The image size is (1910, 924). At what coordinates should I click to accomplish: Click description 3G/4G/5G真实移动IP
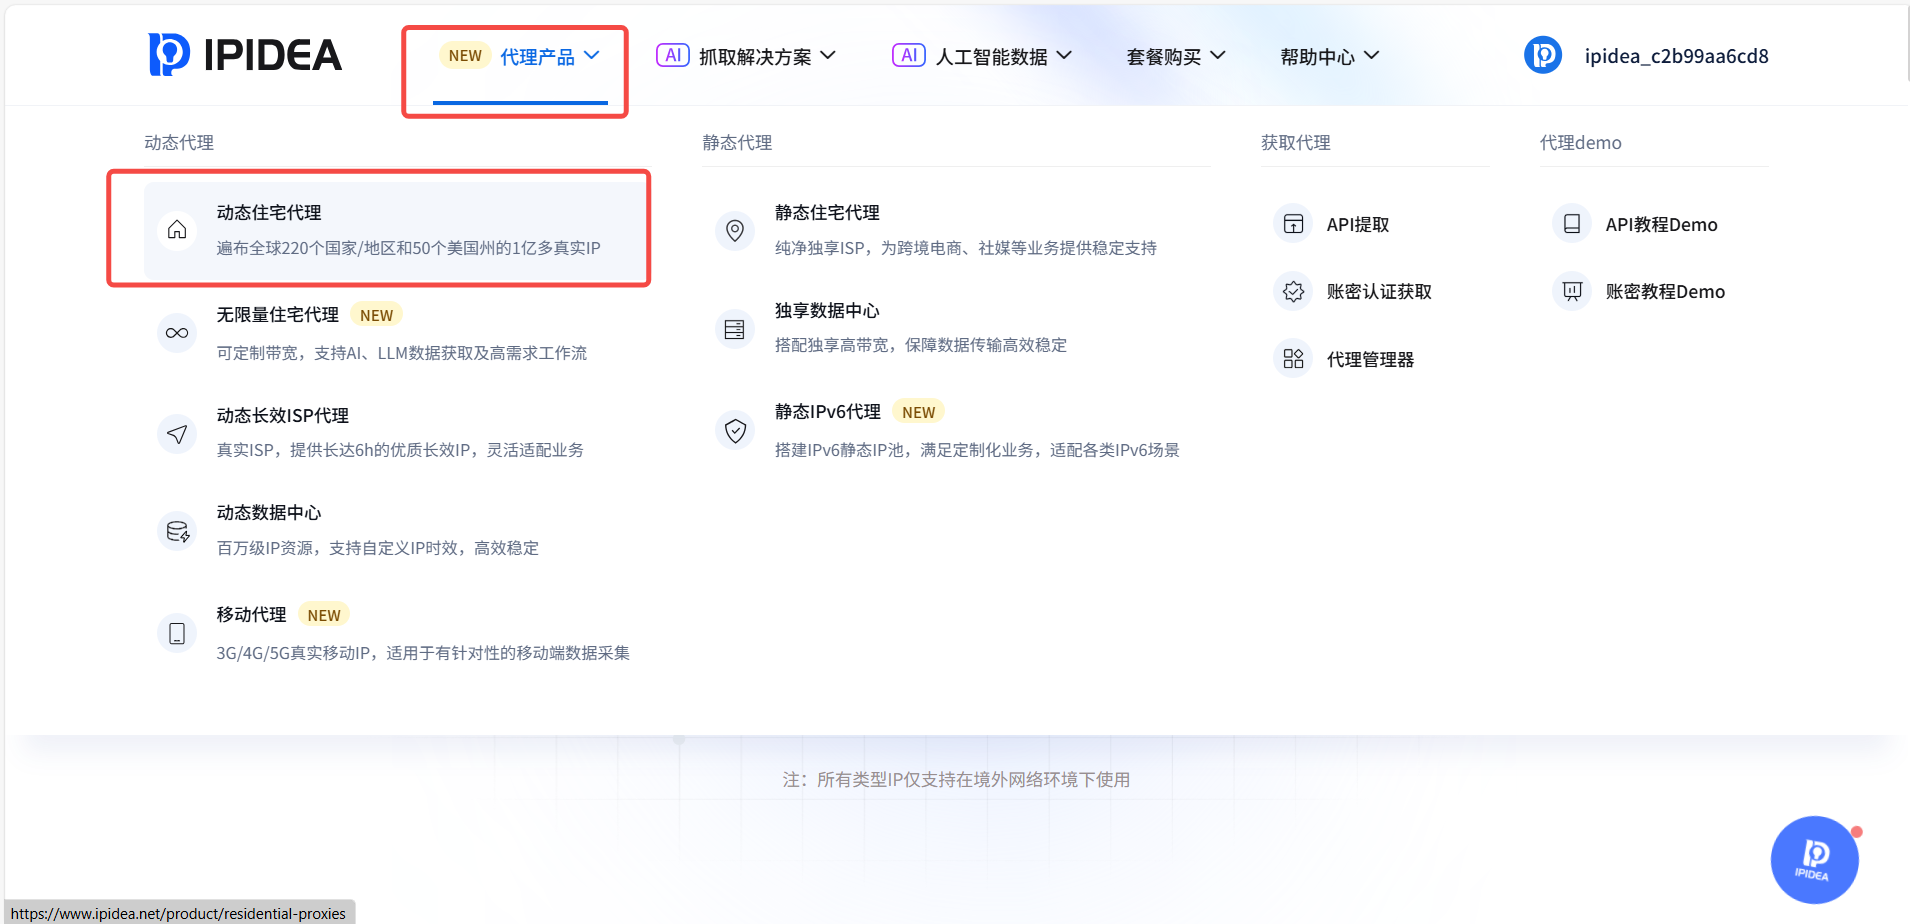click(x=423, y=653)
